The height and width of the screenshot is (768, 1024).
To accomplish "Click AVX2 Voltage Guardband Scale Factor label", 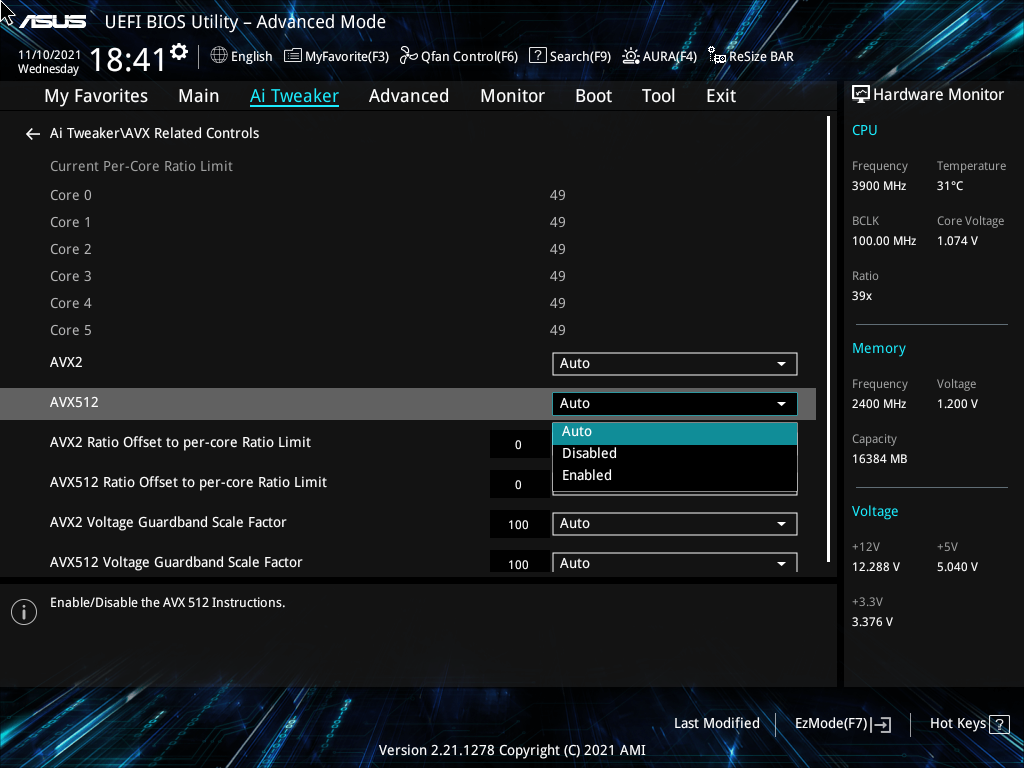I will pos(168,522).
